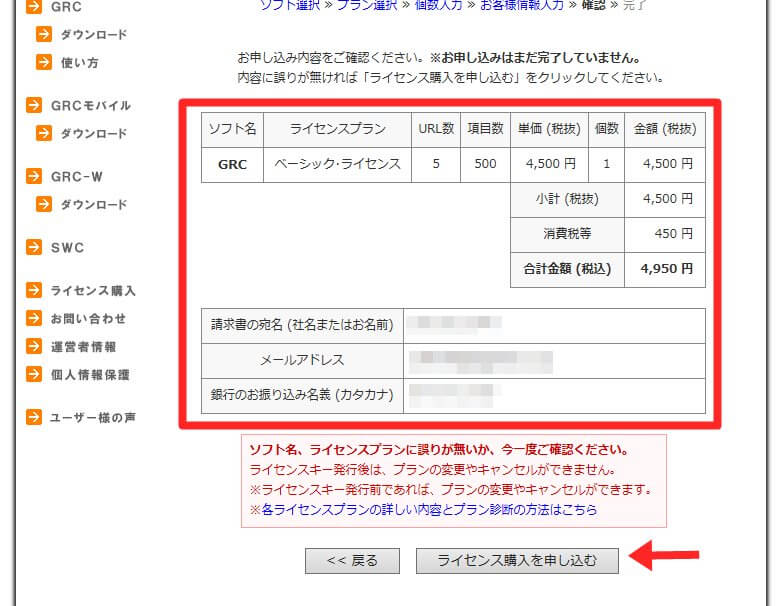The height and width of the screenshot is (606, 777).
Task: Open the ユーザー様の声 page
Action: [93, 417]
